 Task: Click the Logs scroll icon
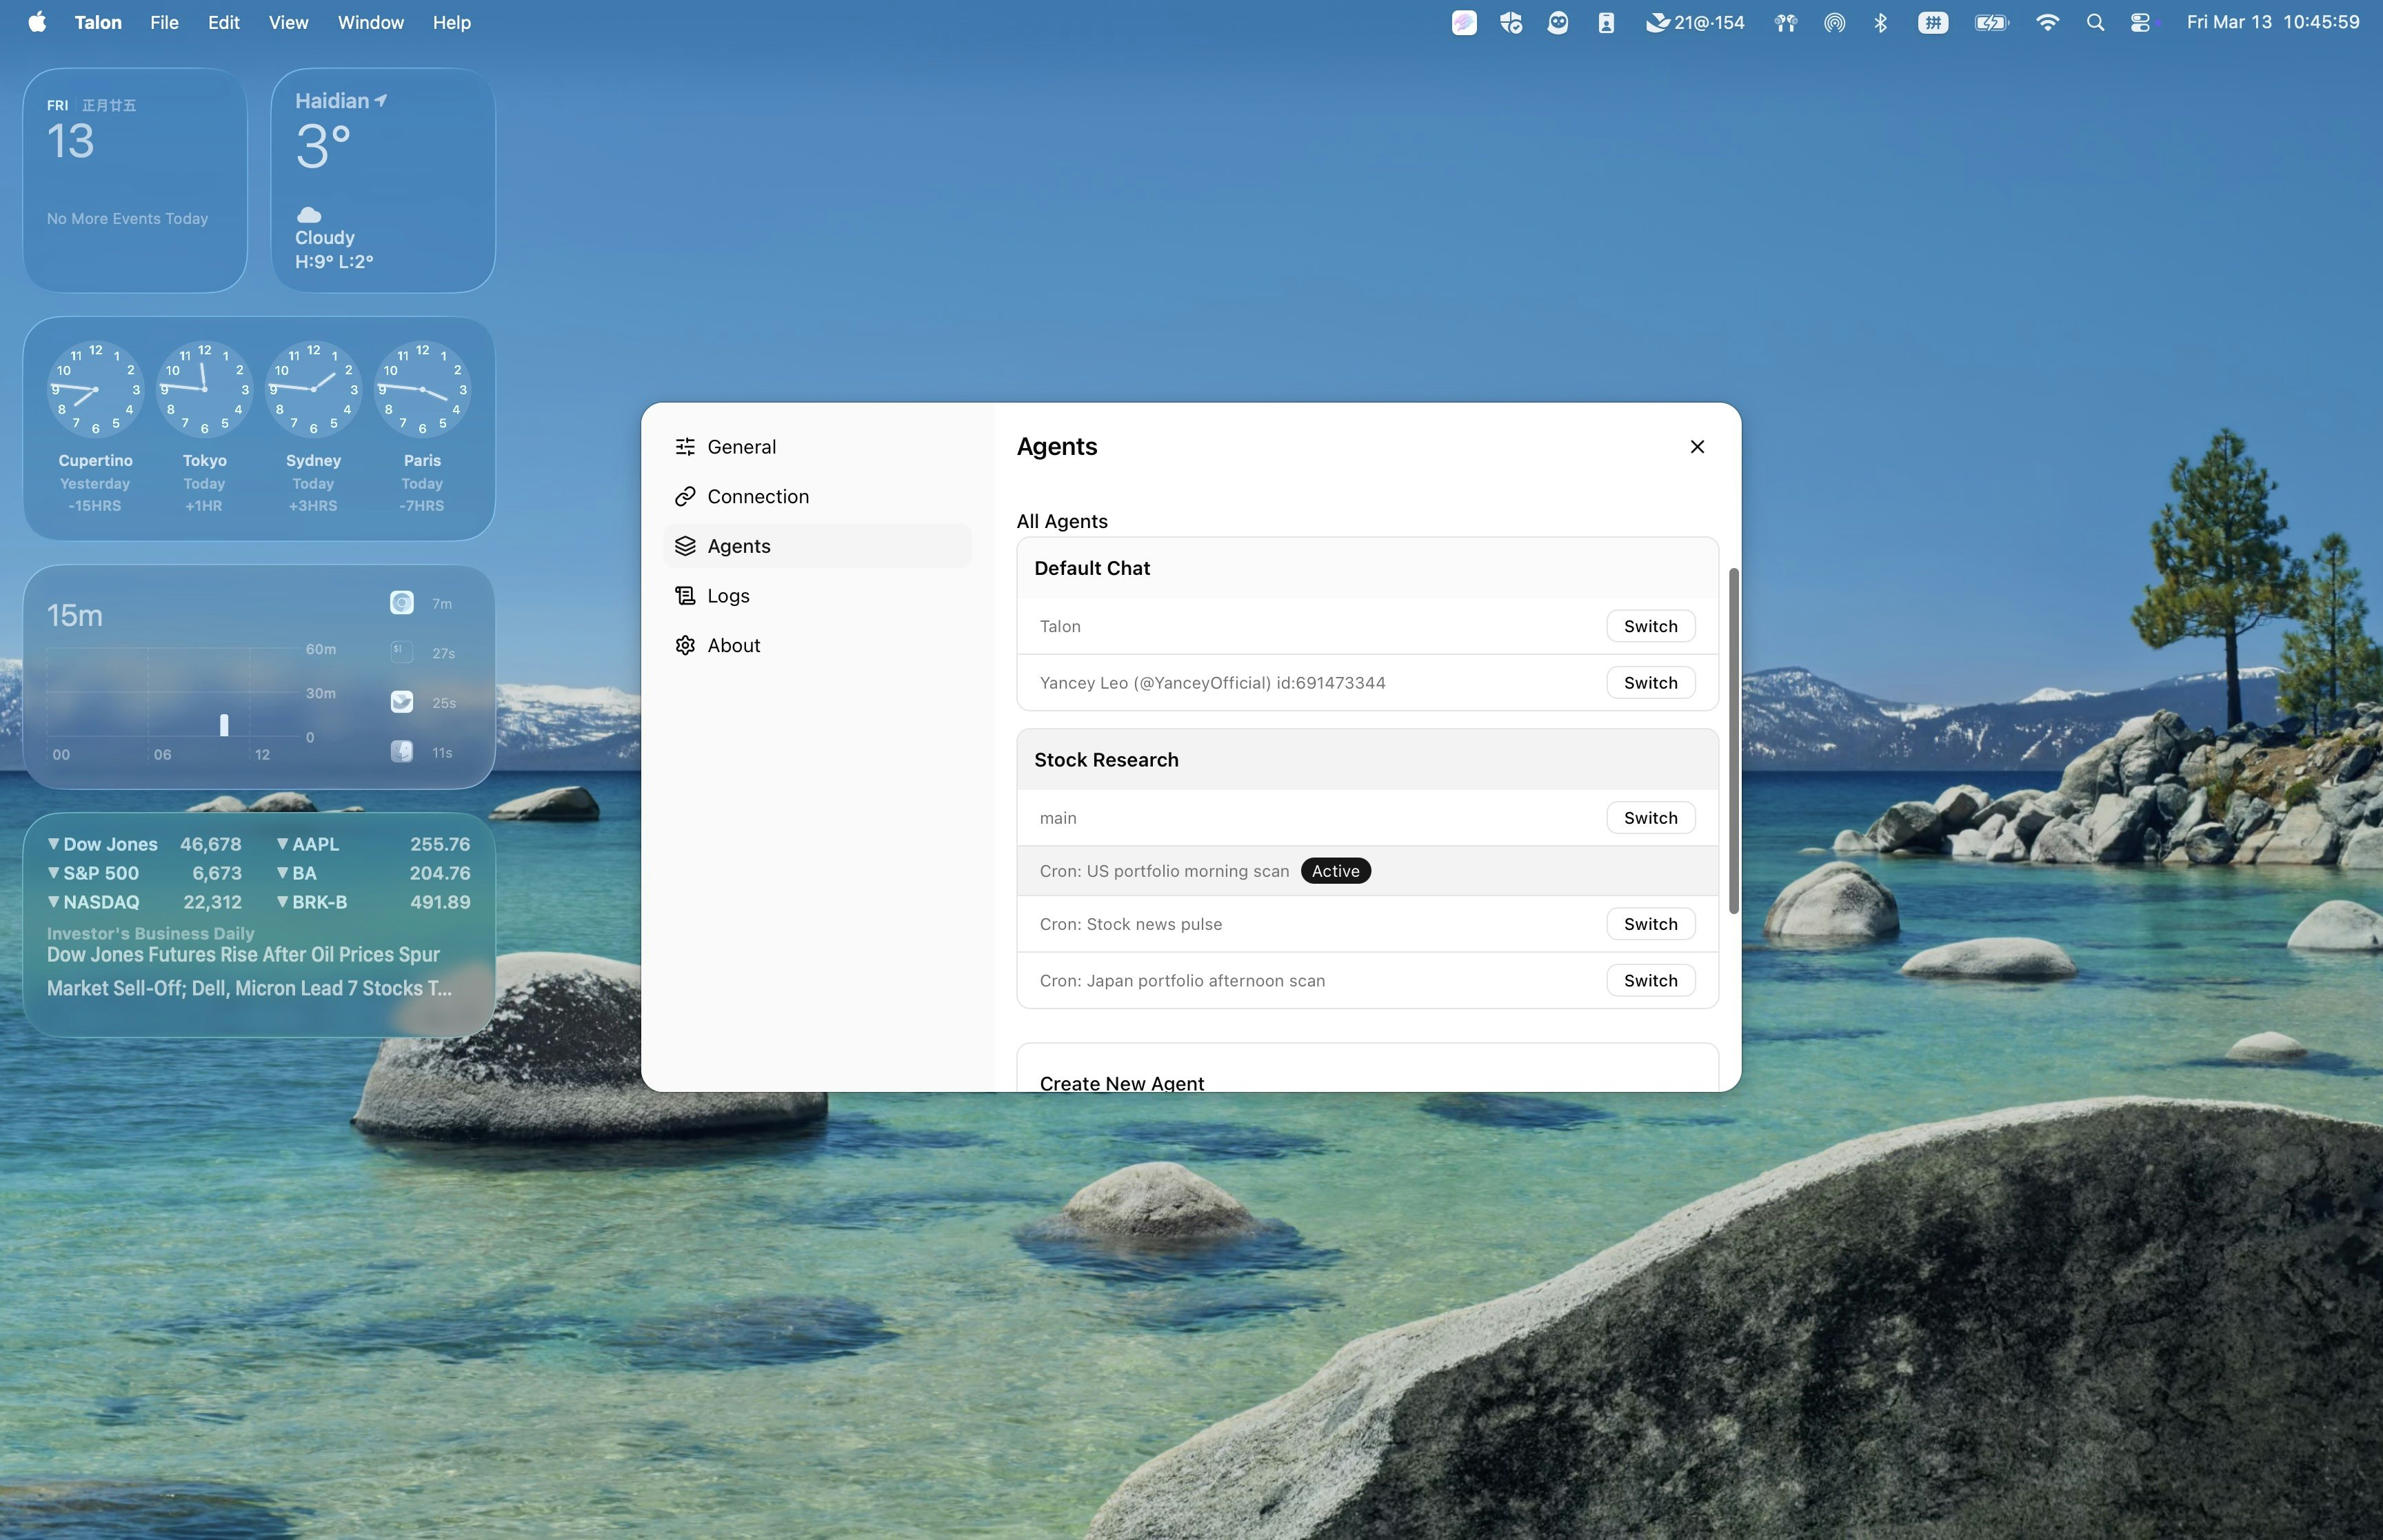click(x=685, y=596)
